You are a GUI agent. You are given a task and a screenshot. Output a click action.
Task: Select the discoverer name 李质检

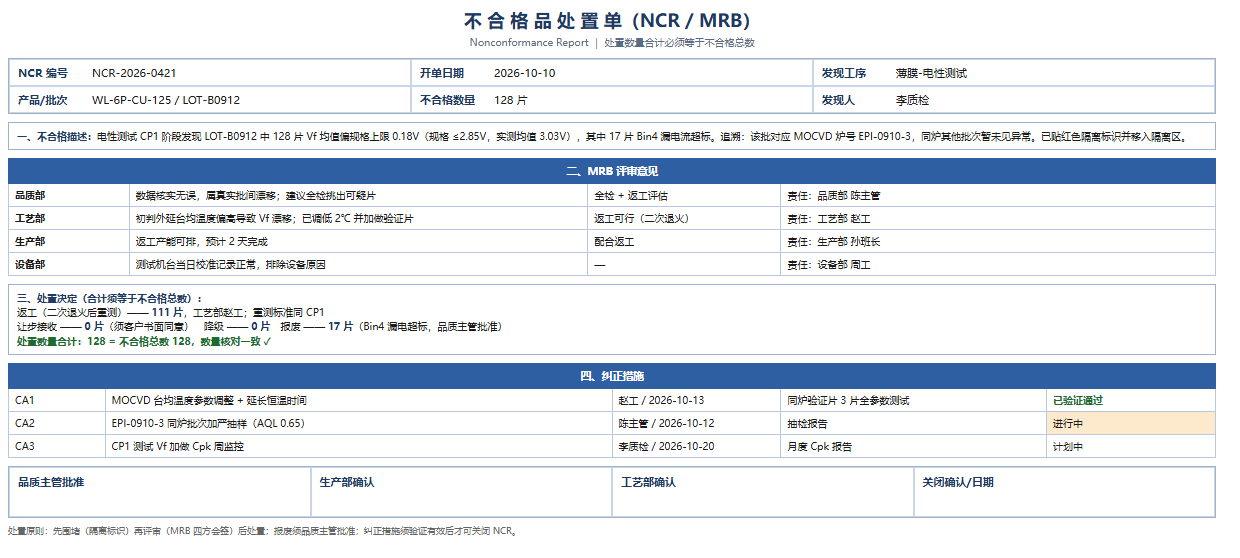coord(912,101)
